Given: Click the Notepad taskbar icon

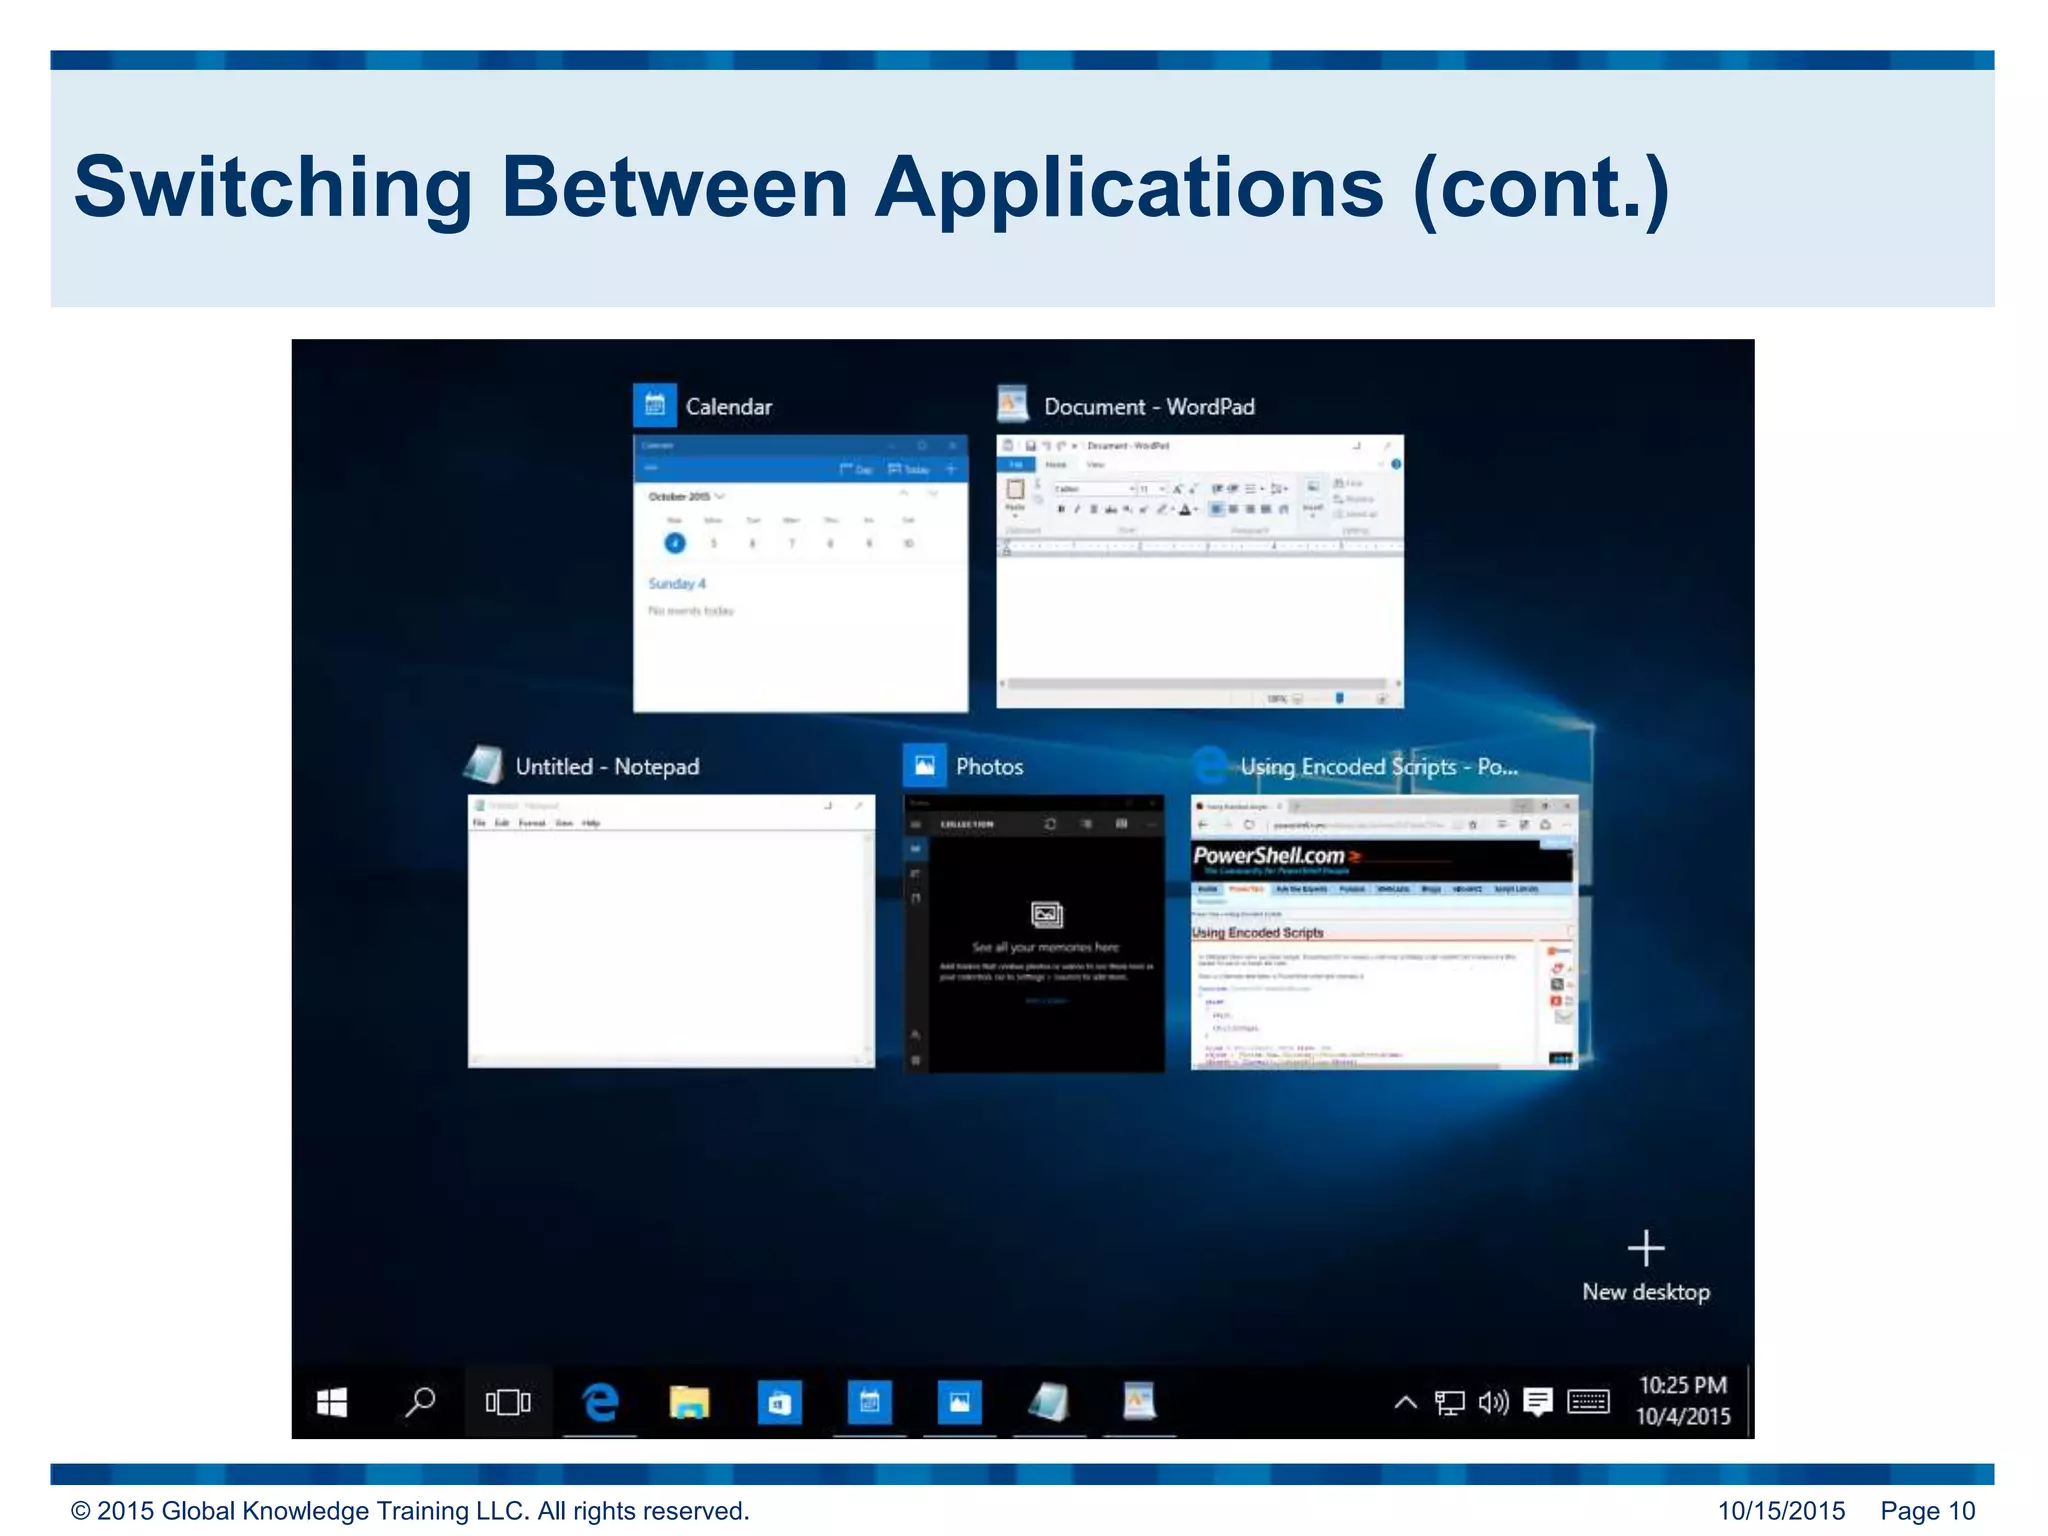Looking at the screenshot, I should pos(1049,1402).
